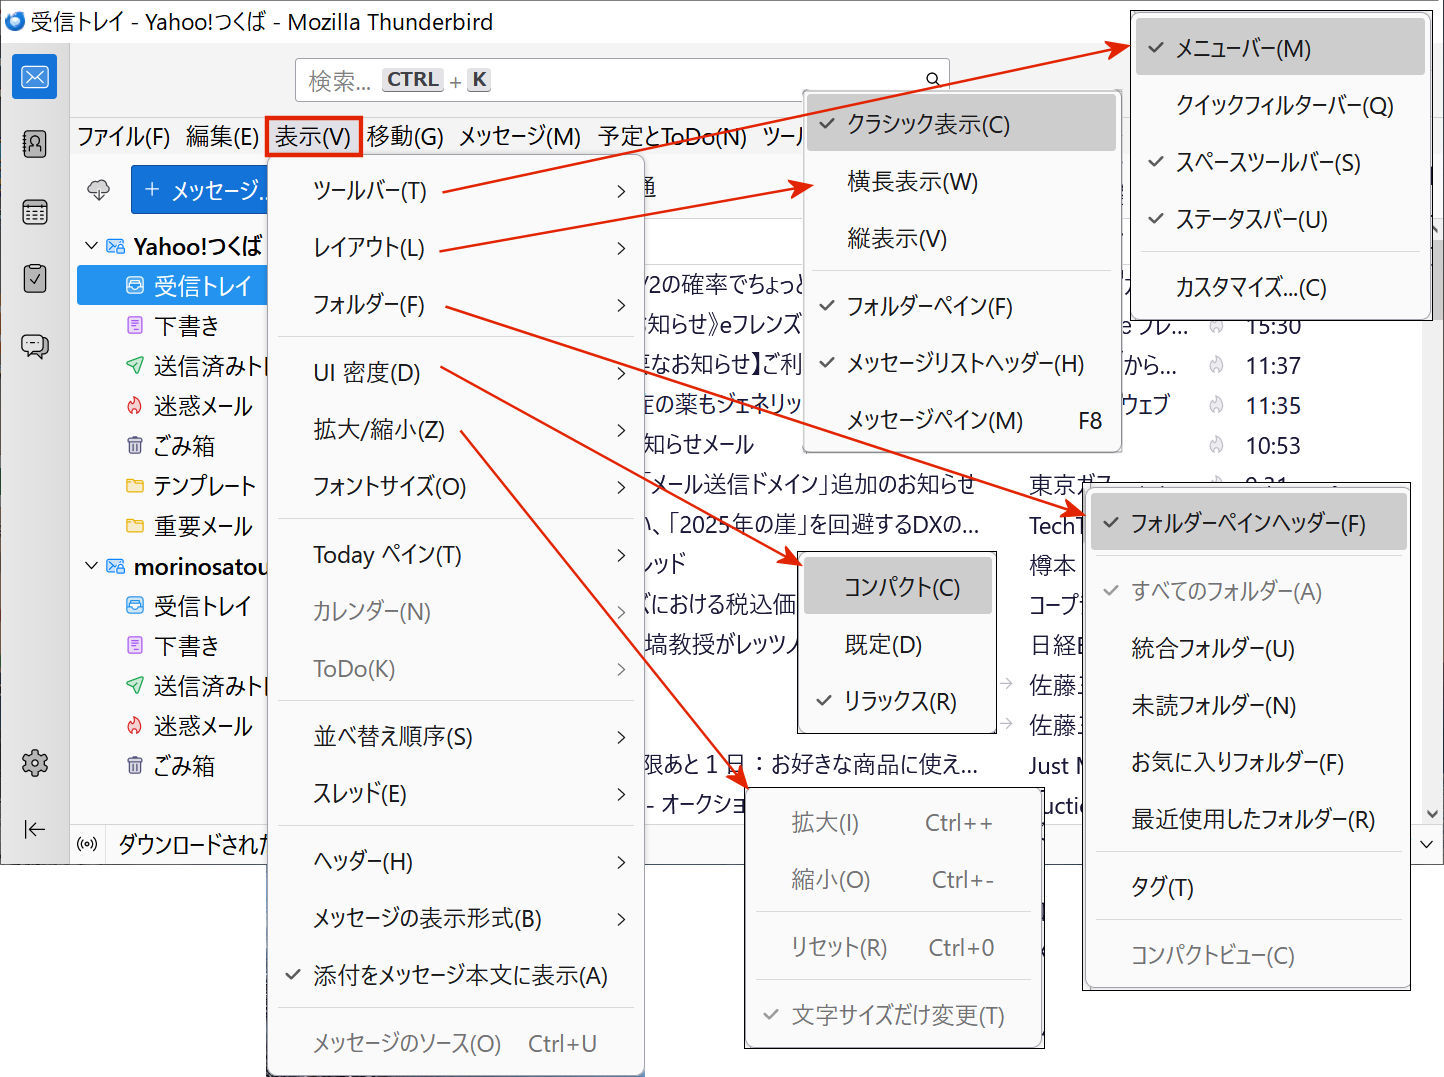
Task: Open the Mail space icon
Action: point(34,77)
